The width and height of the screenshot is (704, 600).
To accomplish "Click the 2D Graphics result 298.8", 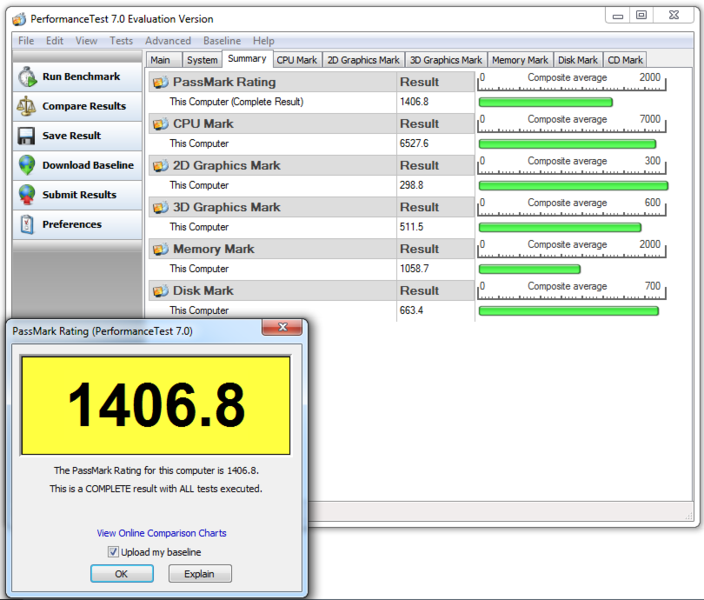I will pos(411,185).
